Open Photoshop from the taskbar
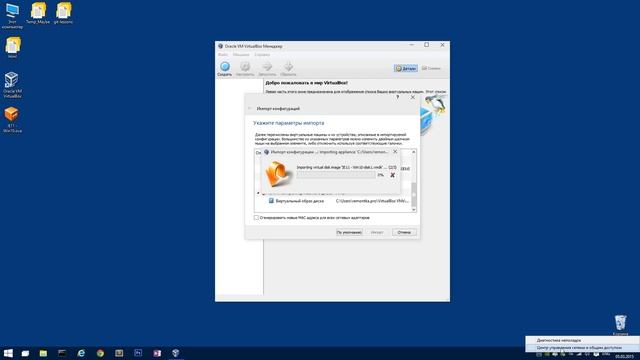640x360 pixels. tap(138, 353)
